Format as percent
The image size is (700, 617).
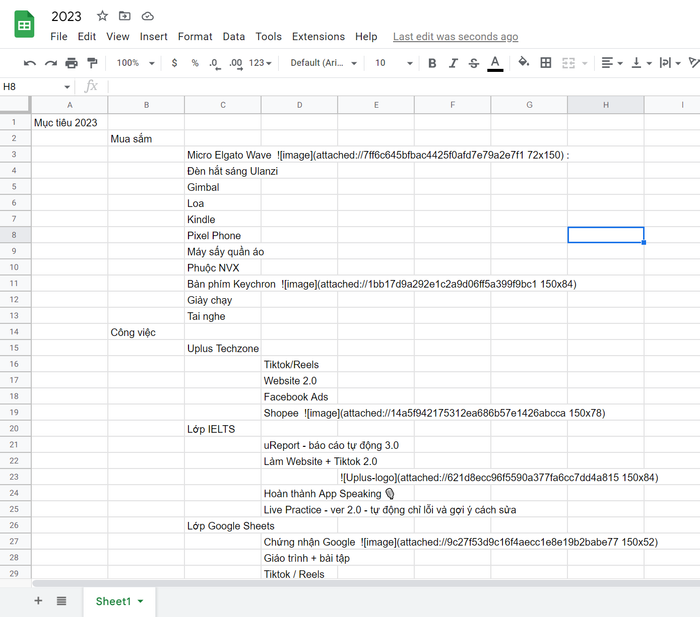coord(195,63)
